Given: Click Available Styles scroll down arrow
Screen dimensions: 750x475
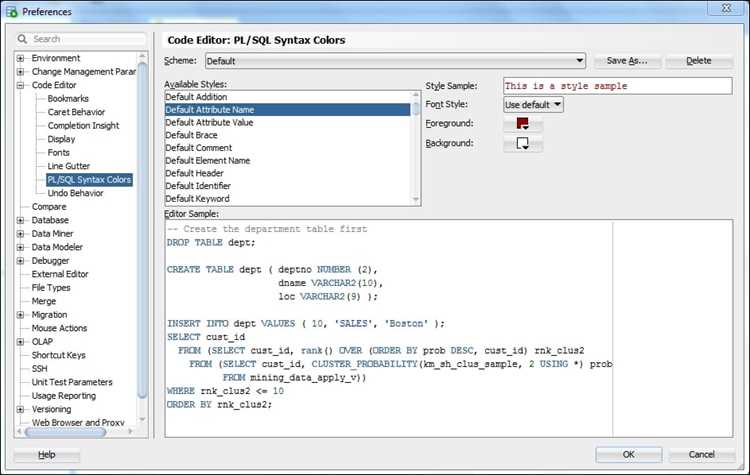Looking at the screenshot, I should pos(415,199).
